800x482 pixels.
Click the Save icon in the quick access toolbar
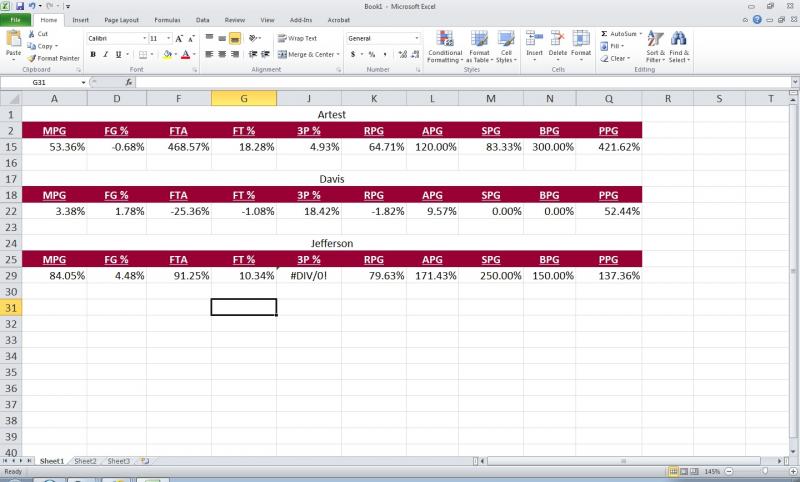pyautogui.click(x=20, y=6)
